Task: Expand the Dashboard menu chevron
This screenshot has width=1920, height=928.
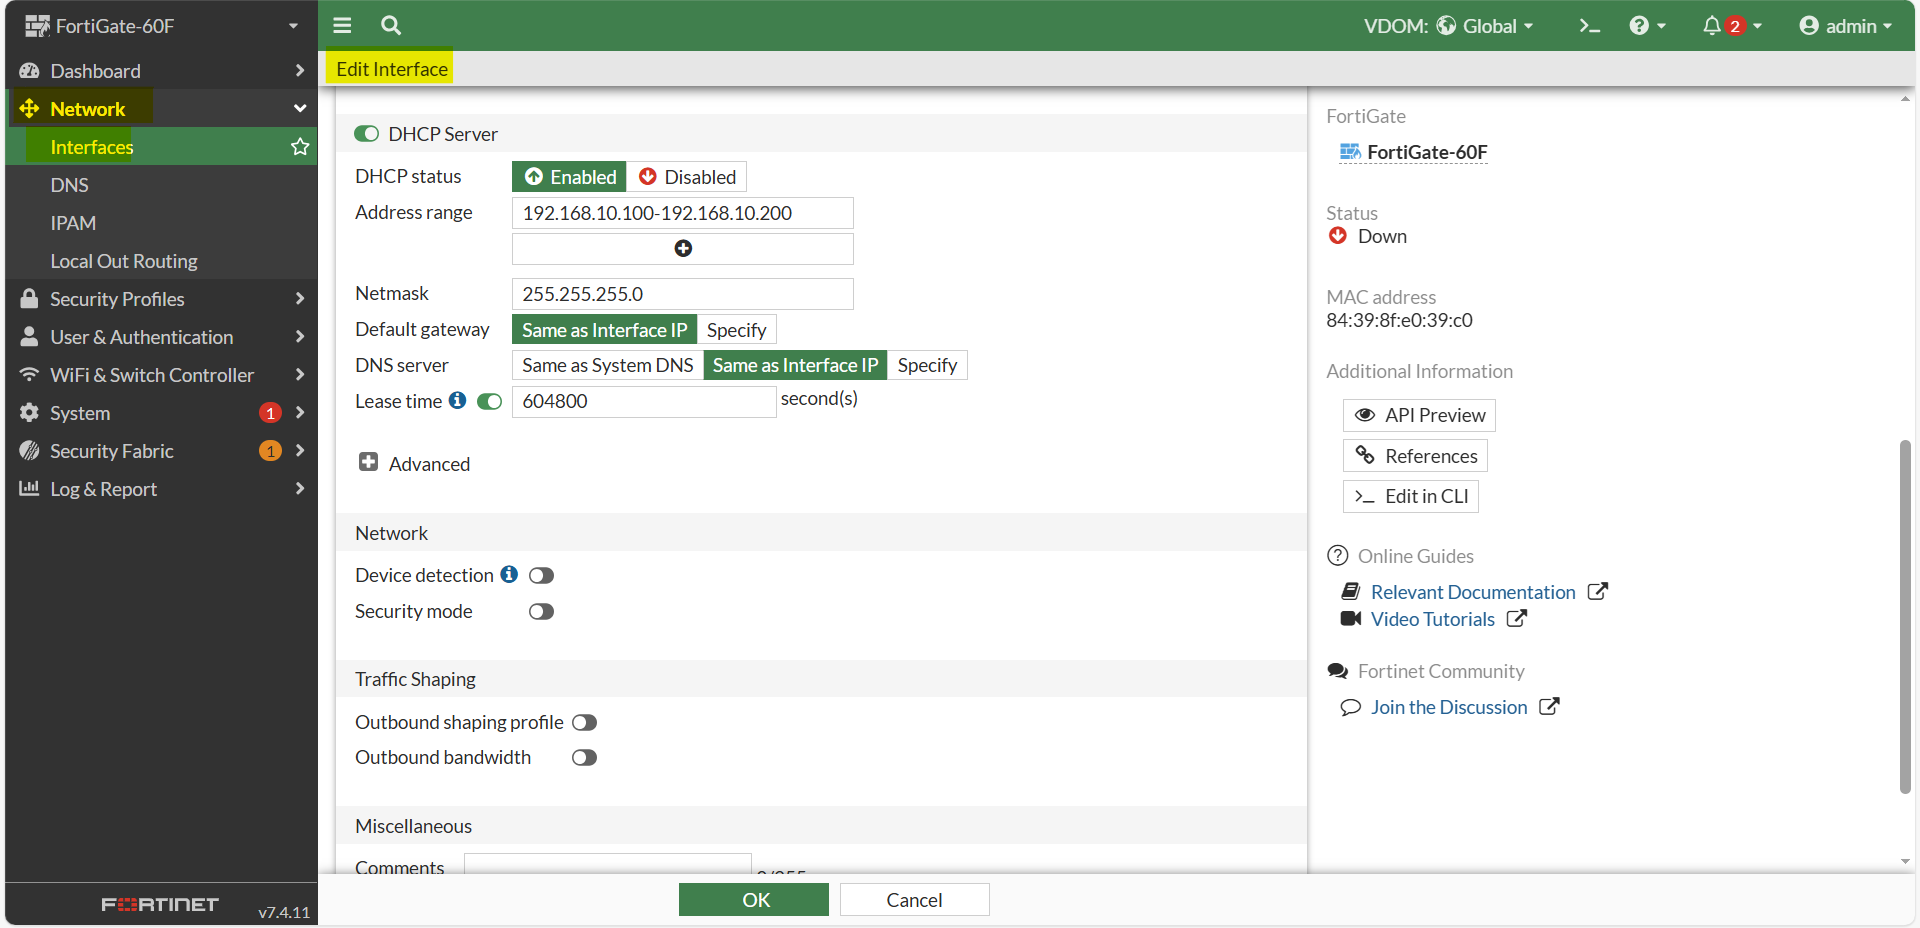Action: [300, 71]
